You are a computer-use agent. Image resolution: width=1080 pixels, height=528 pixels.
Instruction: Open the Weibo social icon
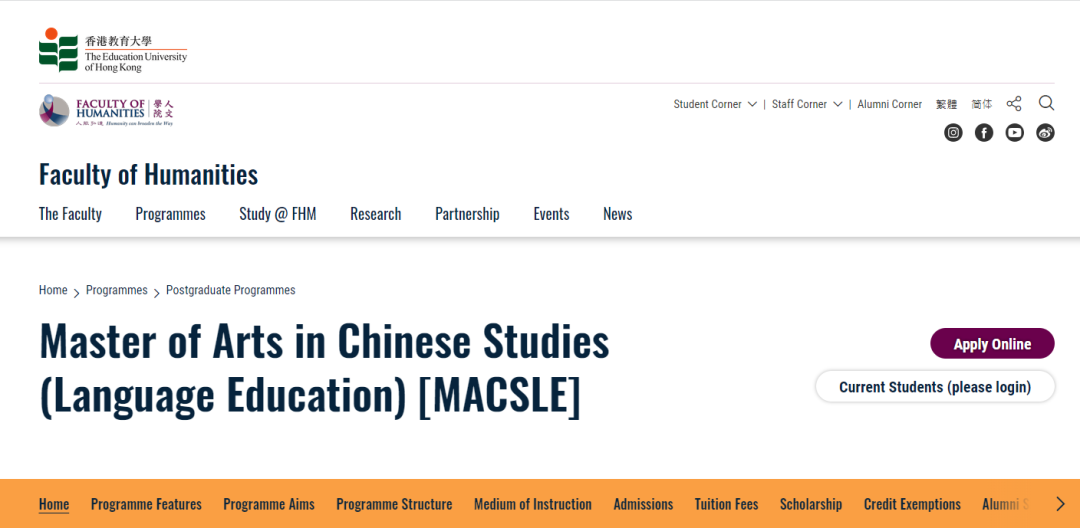[x=1046, y=133]
